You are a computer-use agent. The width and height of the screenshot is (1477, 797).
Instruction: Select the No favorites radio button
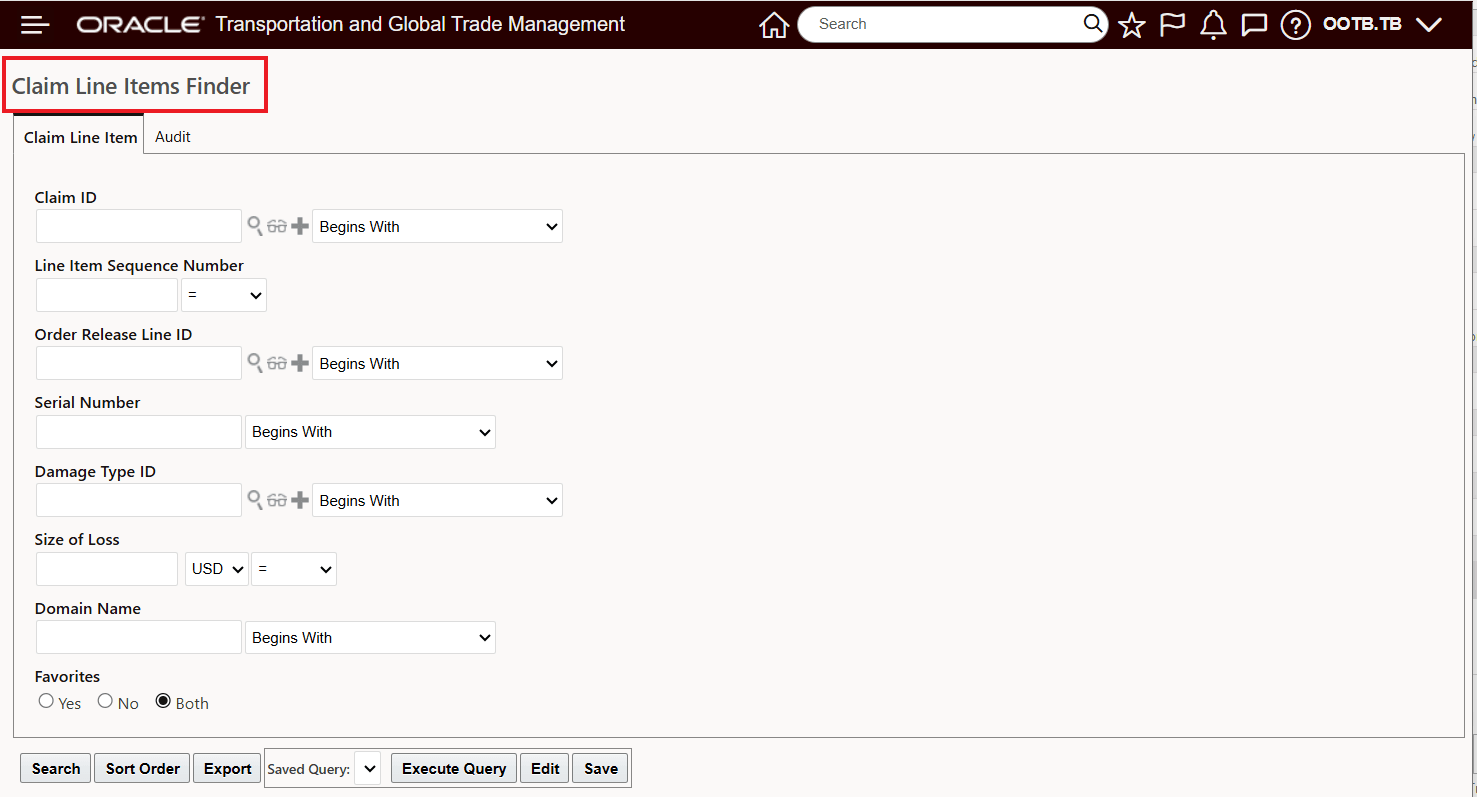pyautogui.click(x=104, y=701)
